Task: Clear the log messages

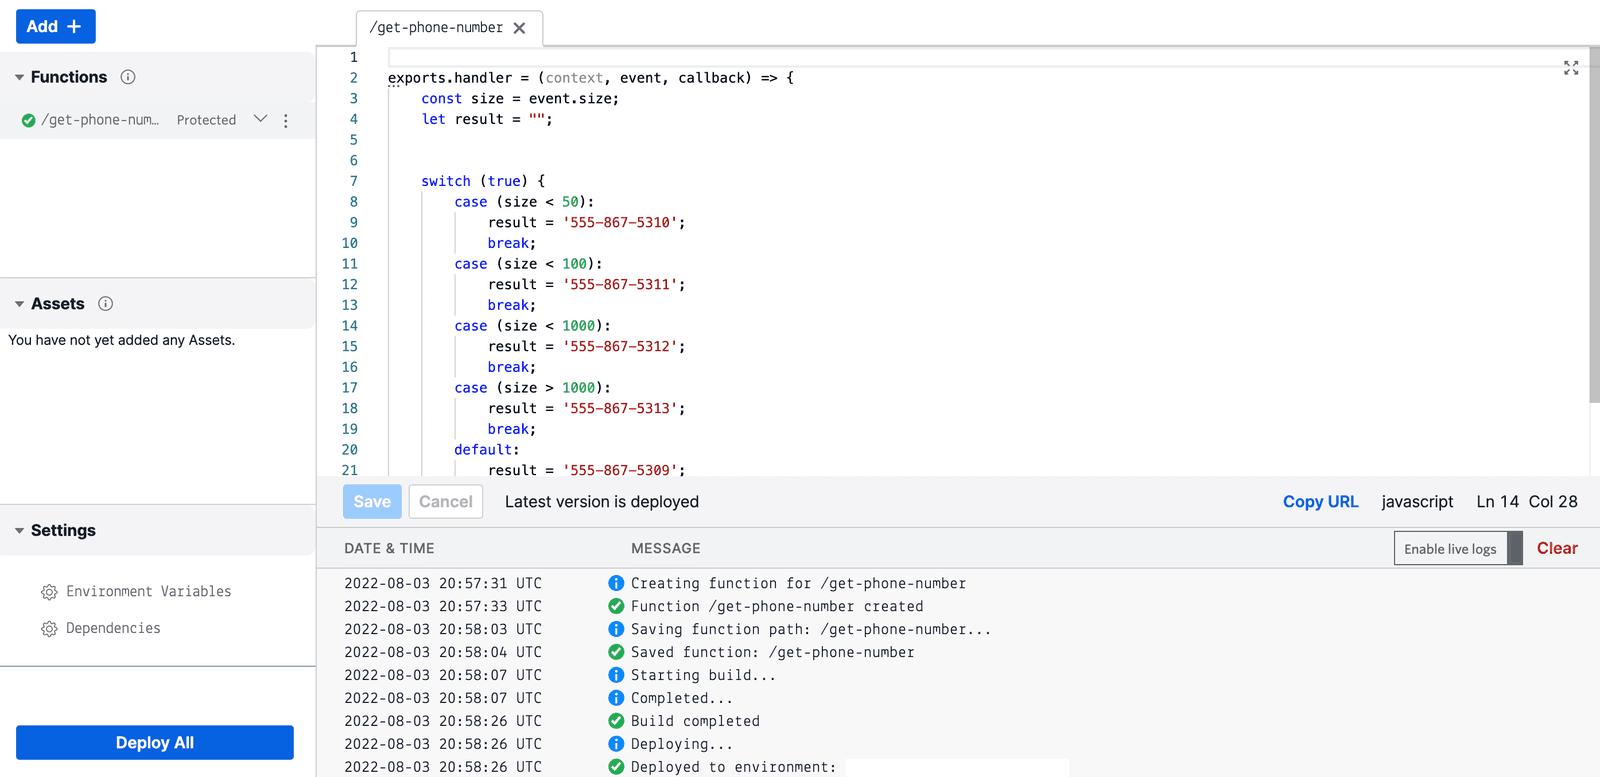Action: click(x=1556, y=548)
